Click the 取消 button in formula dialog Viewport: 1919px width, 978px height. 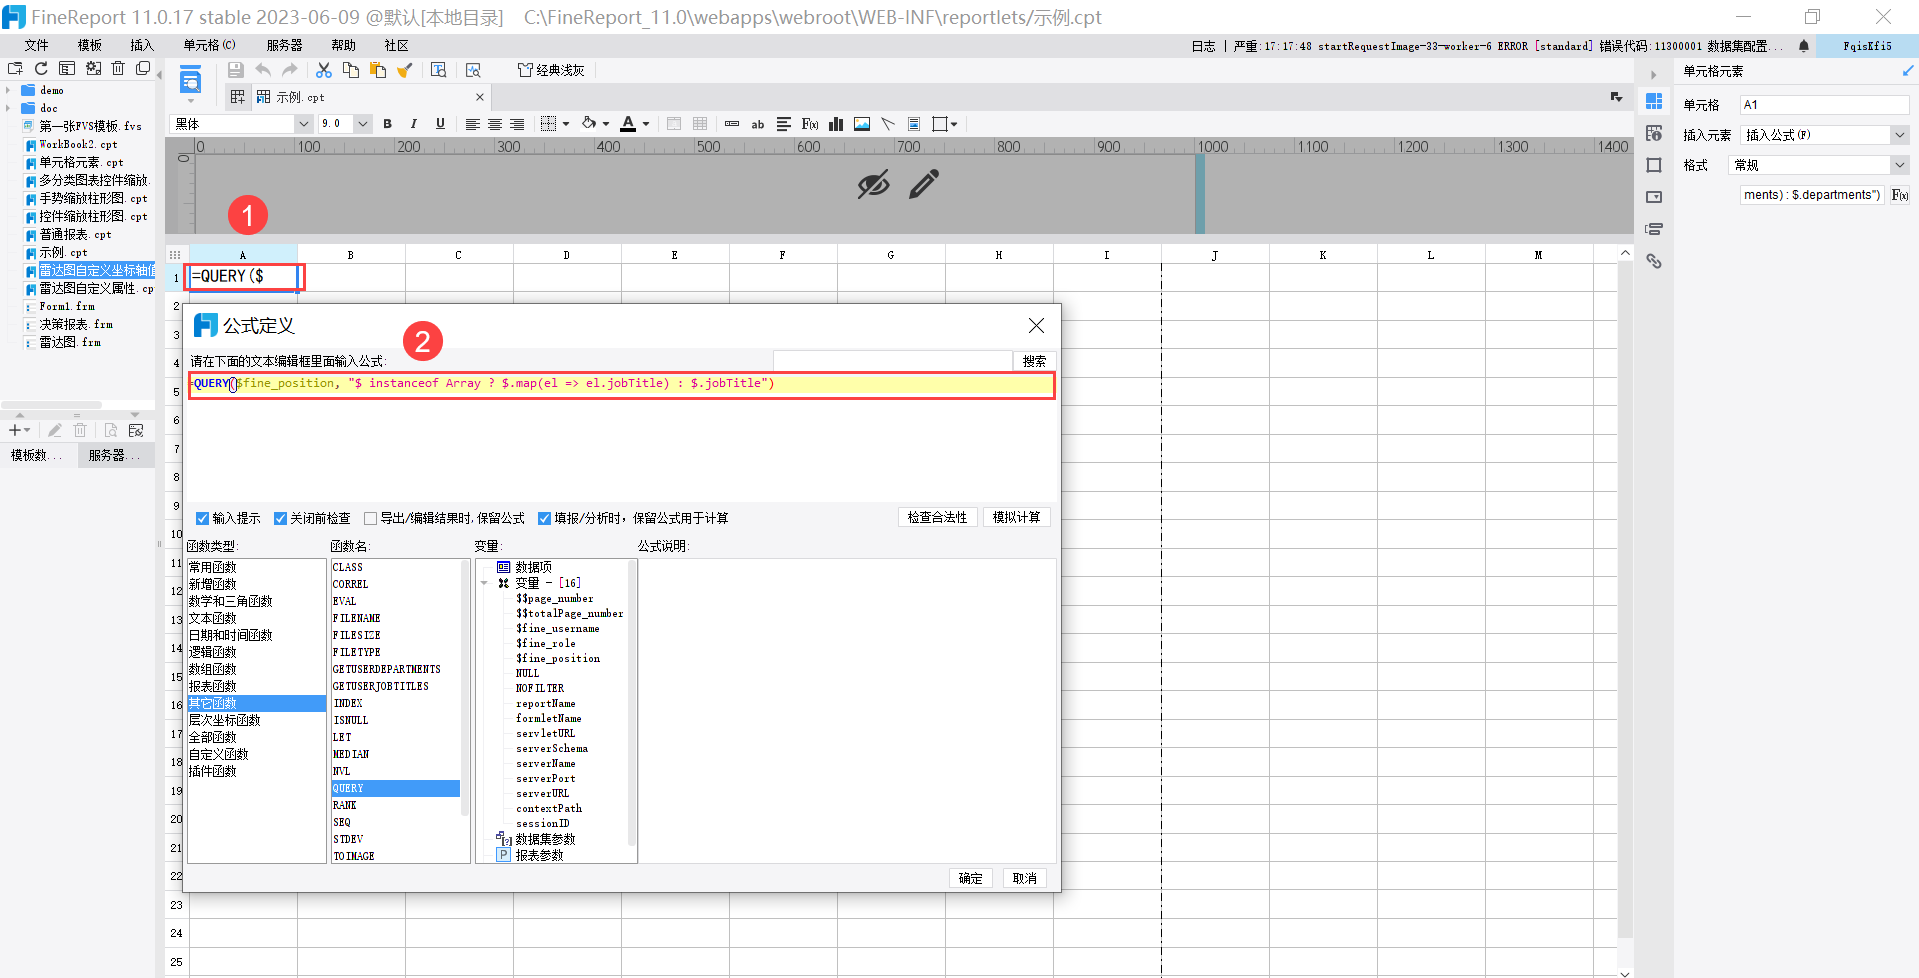[x=1024, y=878]
